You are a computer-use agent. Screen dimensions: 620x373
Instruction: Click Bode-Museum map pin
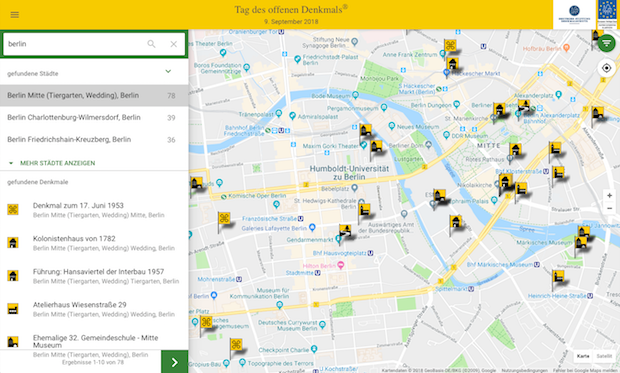[x=355, y=95]
